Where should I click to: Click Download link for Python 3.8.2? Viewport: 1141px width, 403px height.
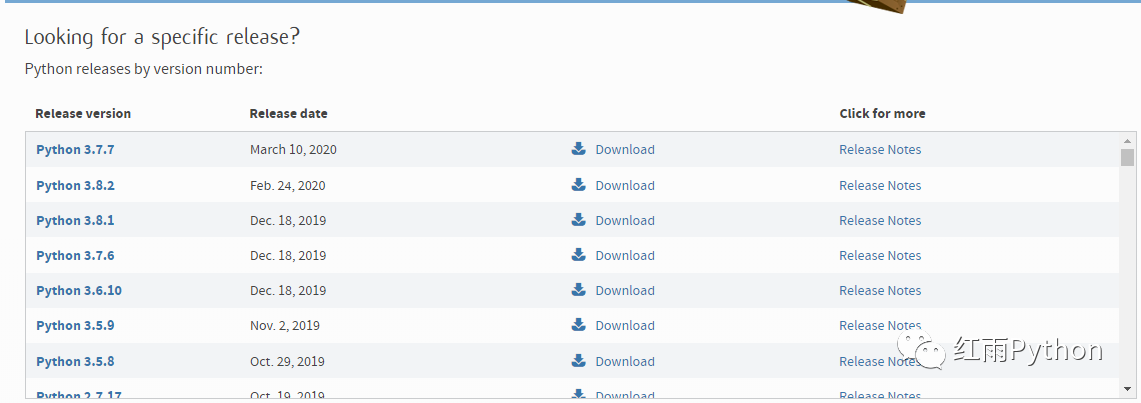pyautogui.click(x=625, y=185)
